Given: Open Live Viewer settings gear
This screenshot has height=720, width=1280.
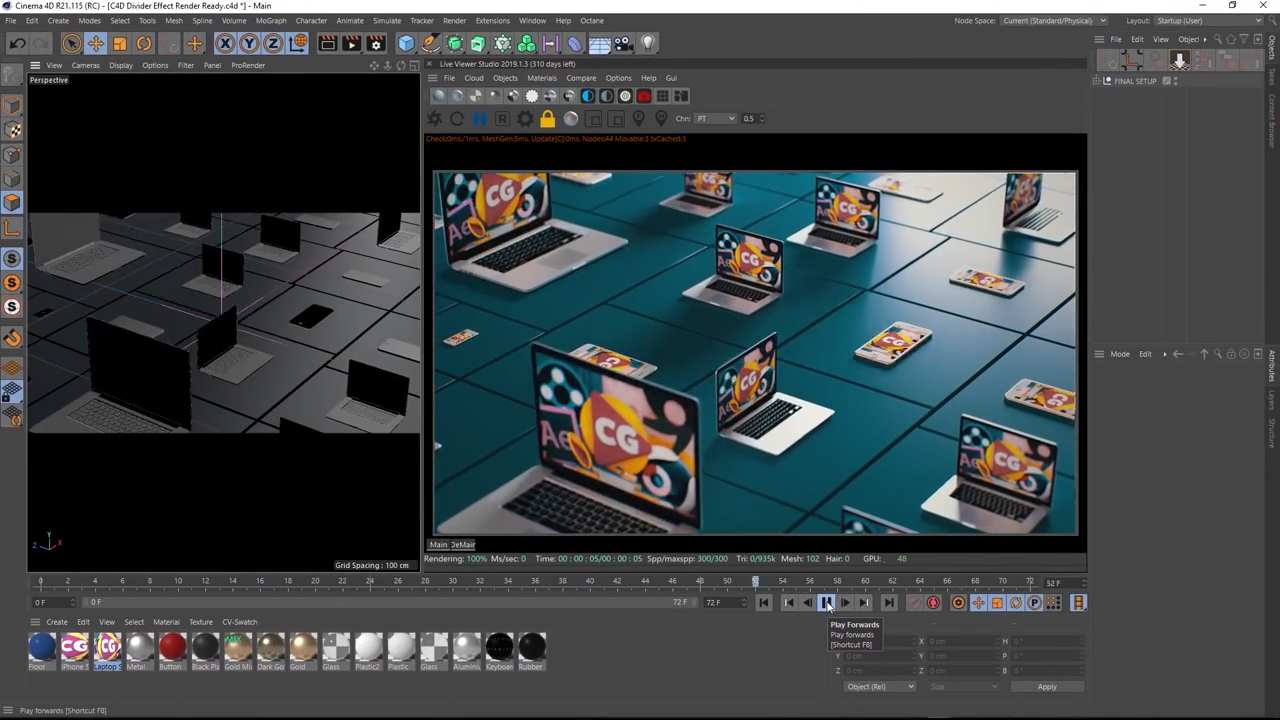Looking at the screenshot, I should point(525,119).
